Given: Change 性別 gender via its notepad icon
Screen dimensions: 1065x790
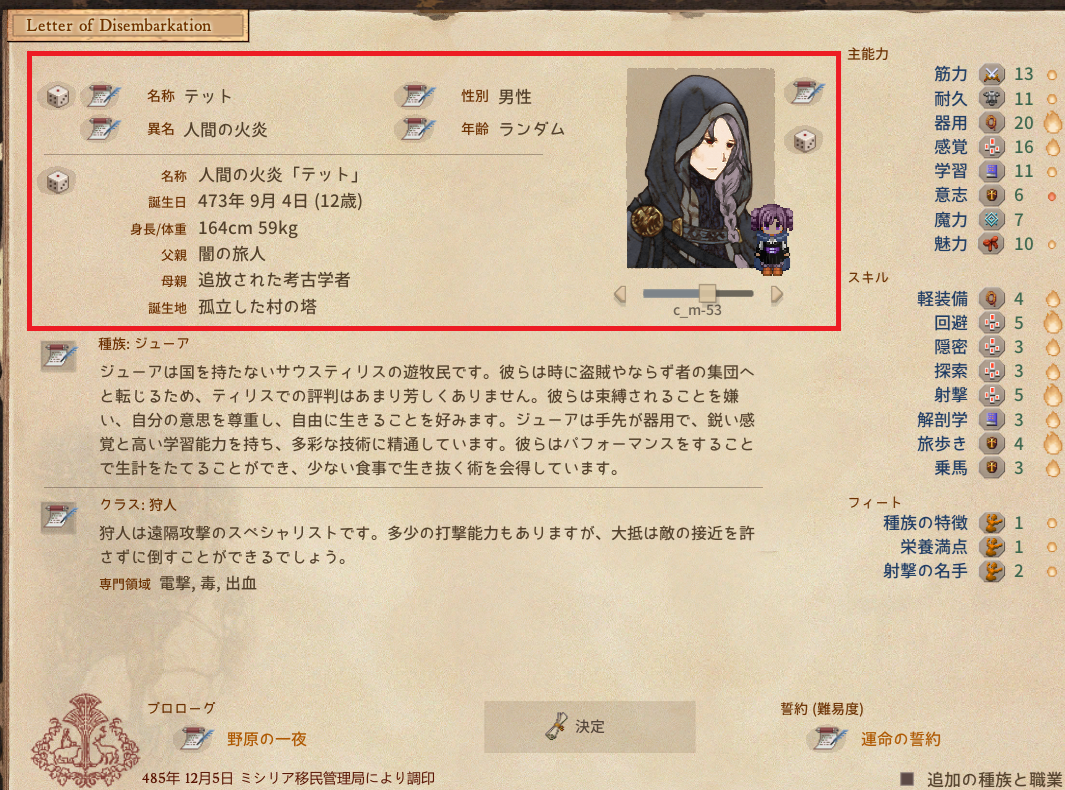Looking at the screenshot, I should (416, 96).
